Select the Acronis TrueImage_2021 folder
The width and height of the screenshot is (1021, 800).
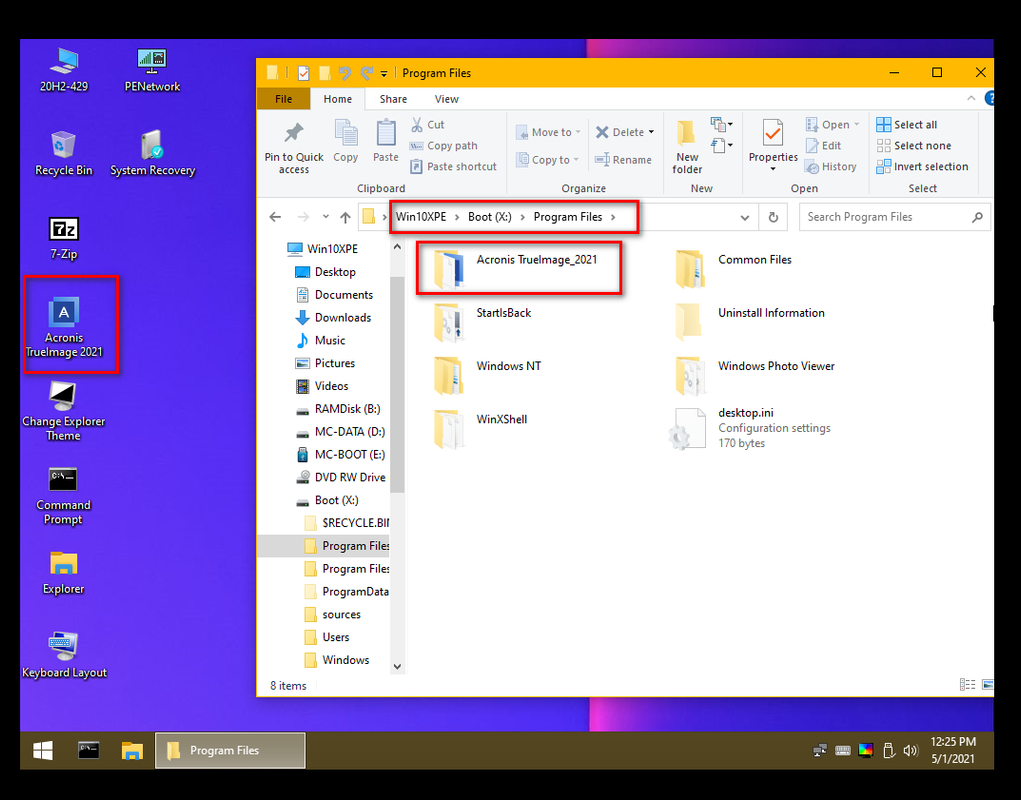pyautogui.click(x=518, y=269)
